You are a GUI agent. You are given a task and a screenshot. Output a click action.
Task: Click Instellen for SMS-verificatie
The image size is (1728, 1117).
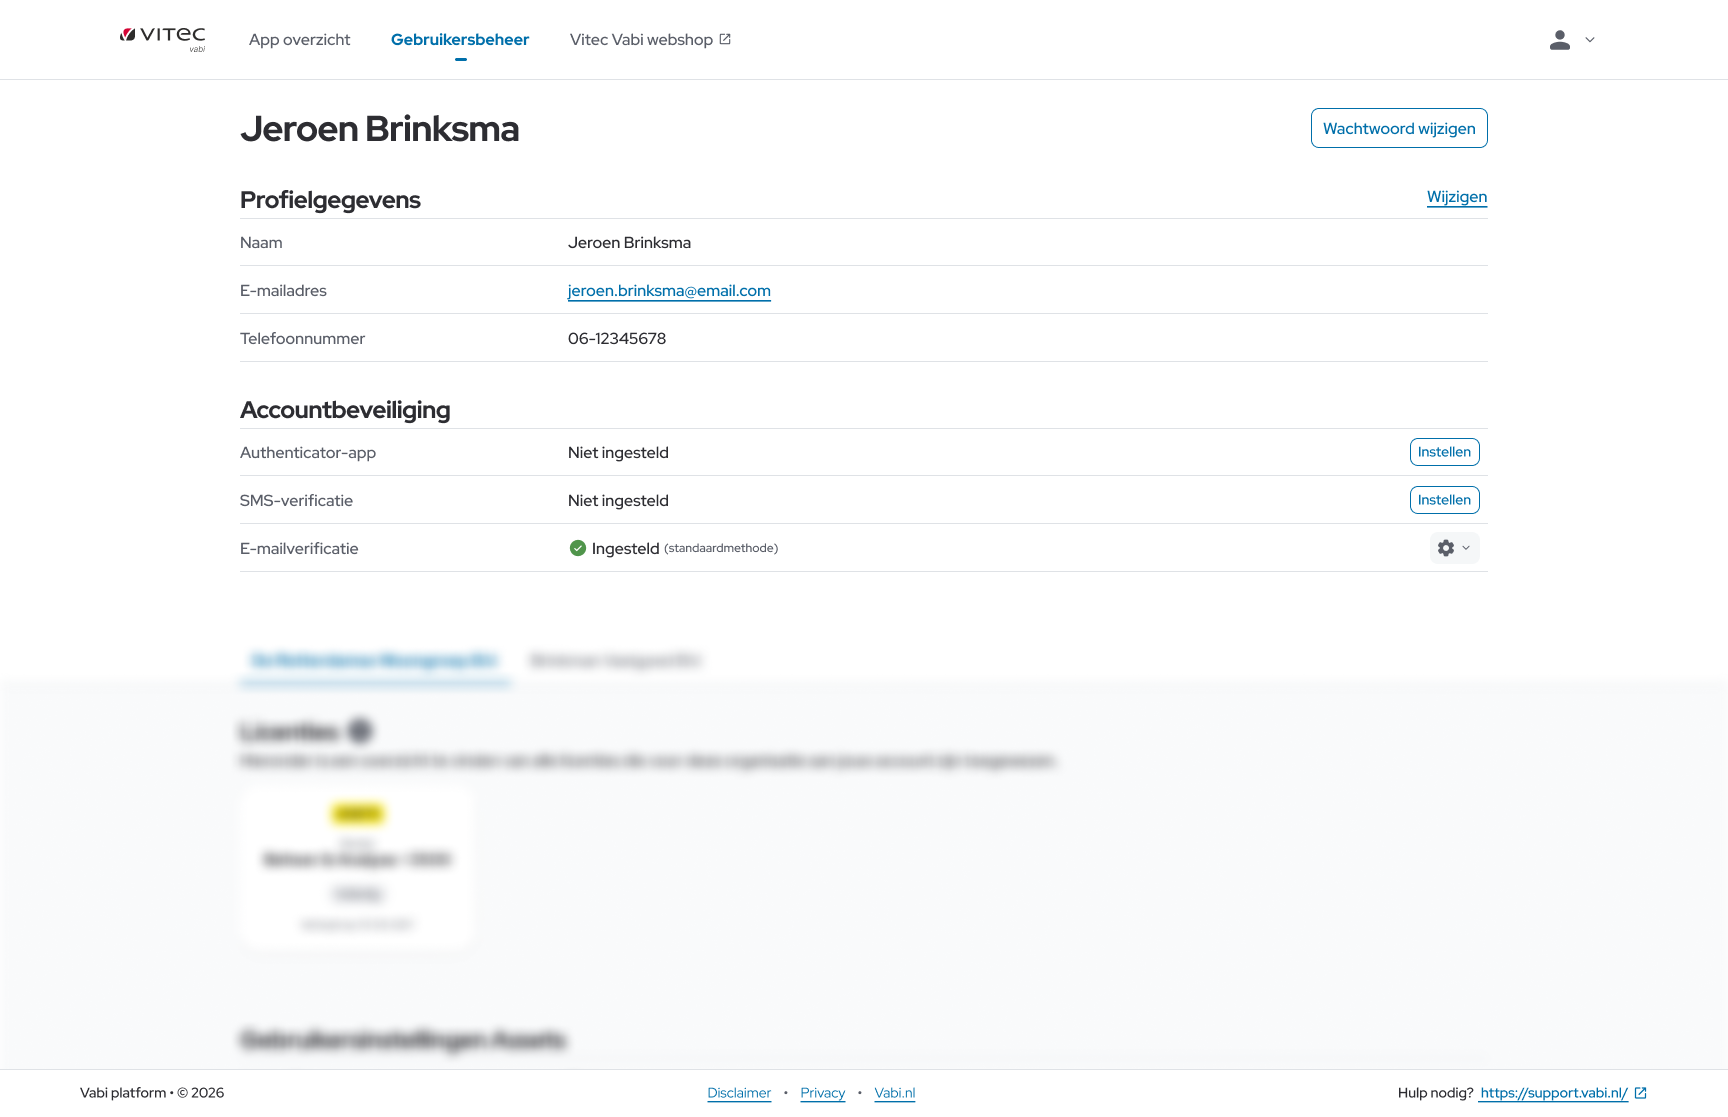click(1444, 500)
